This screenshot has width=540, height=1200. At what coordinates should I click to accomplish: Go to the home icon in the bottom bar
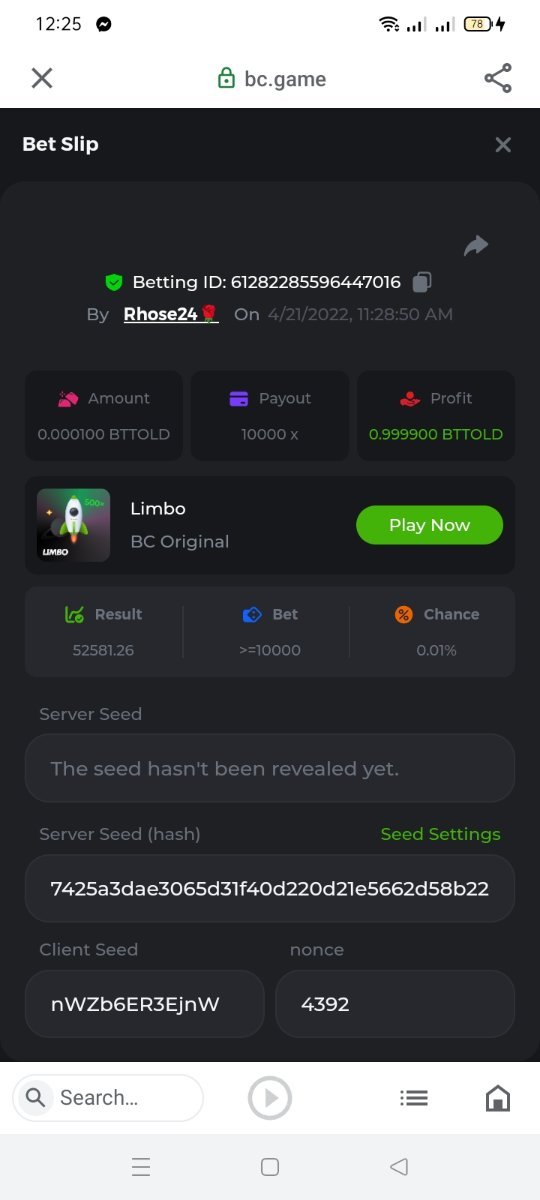[x=497, y=1098]
